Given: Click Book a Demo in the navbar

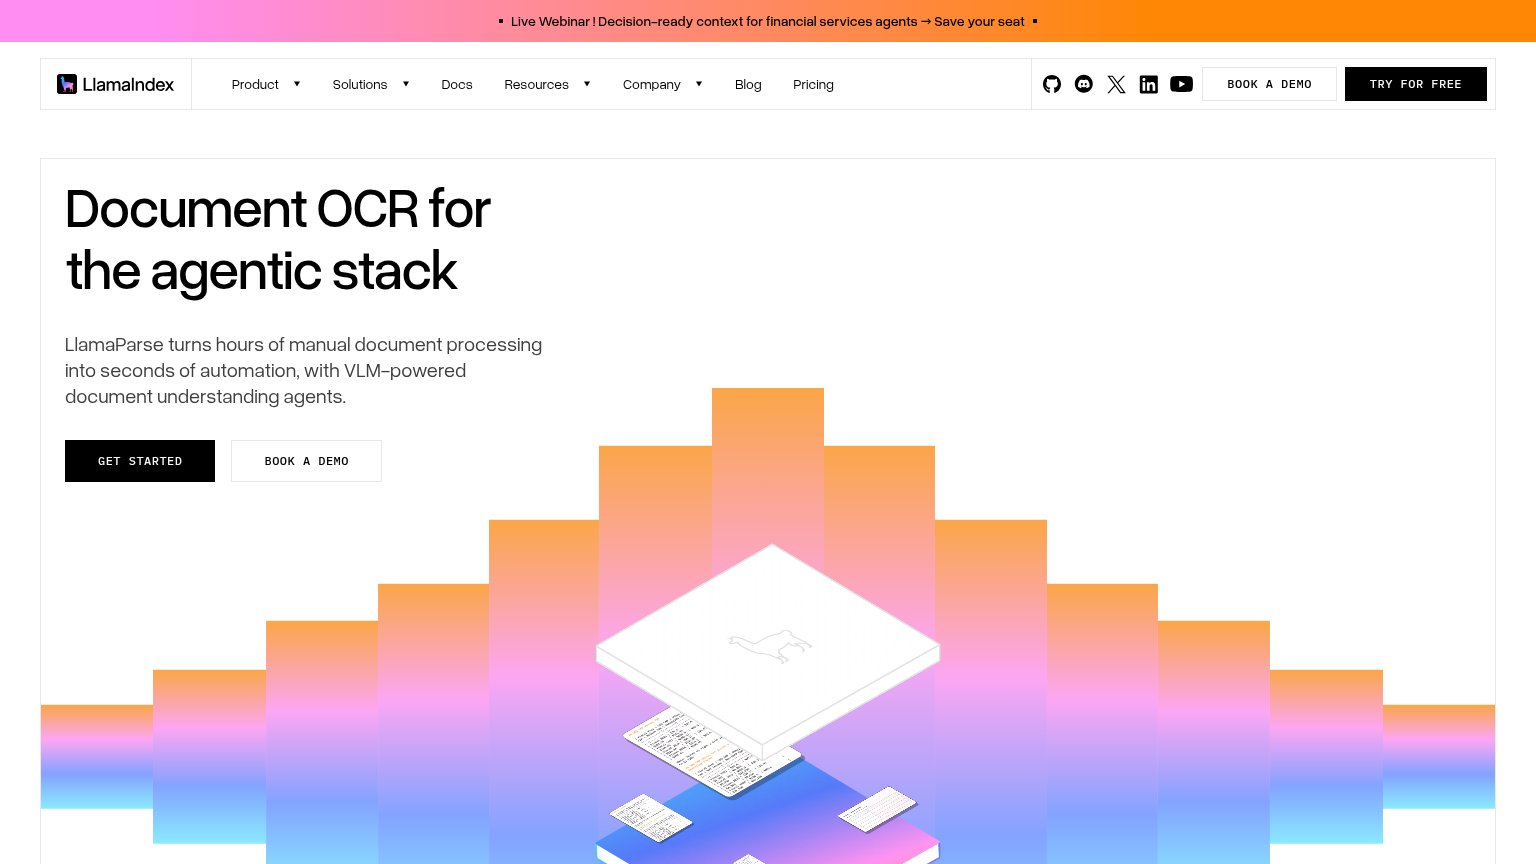Looking at the screenshot, I should click(x=1269, y=84).
